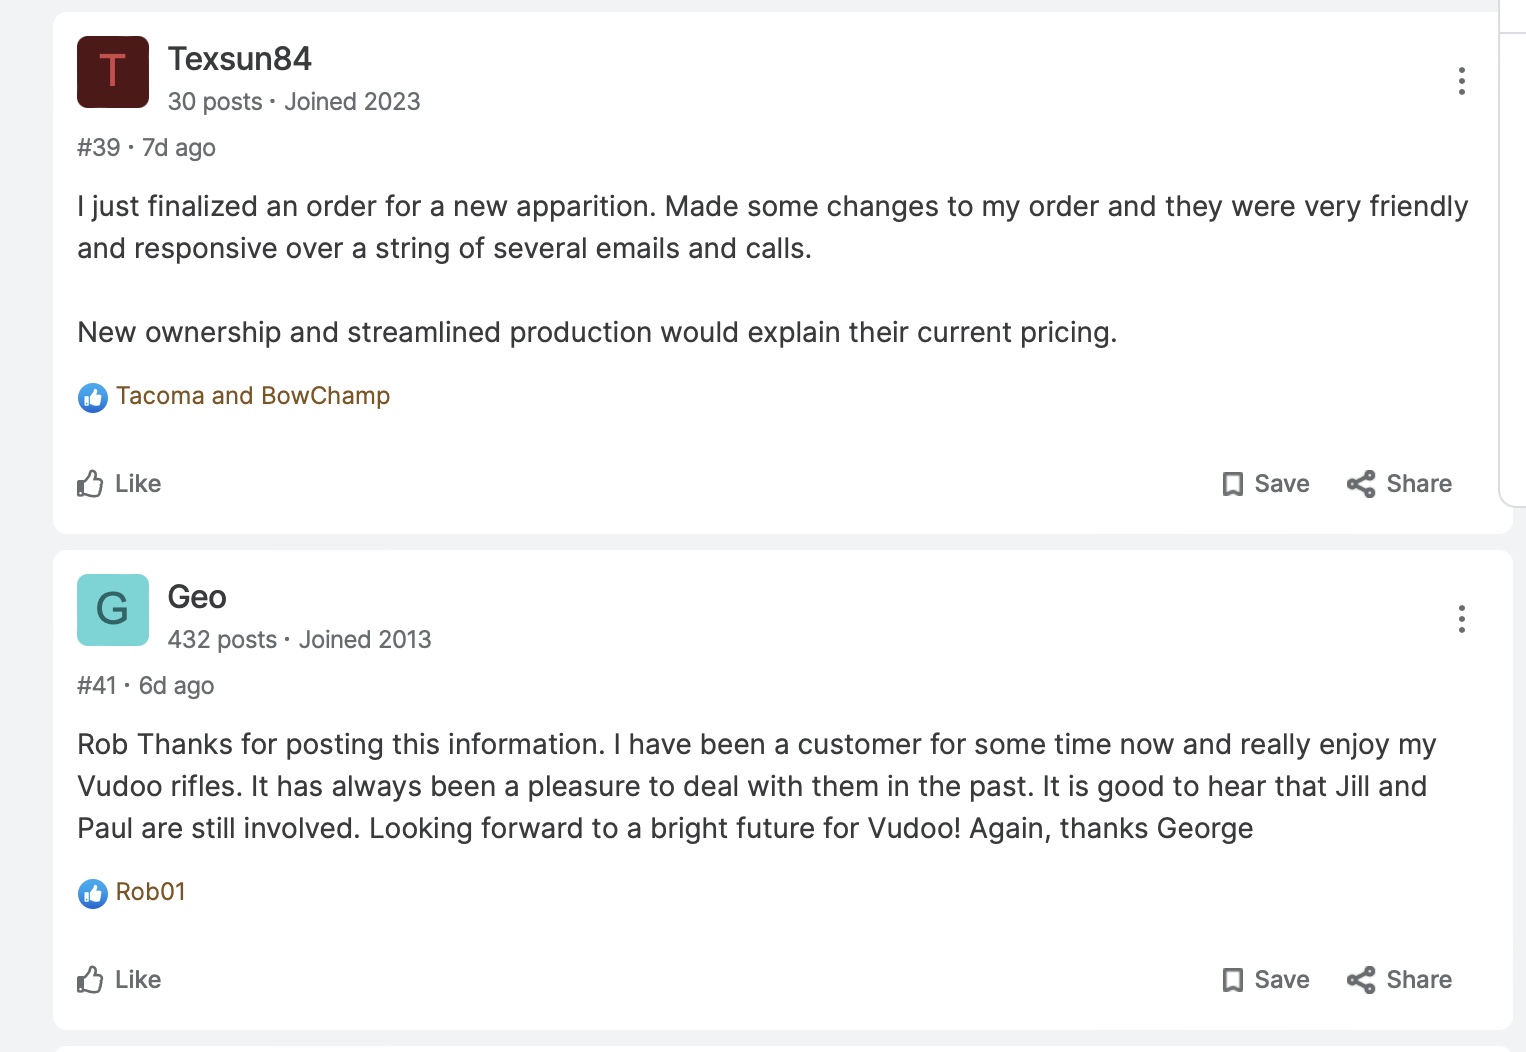Like Geo's post about Vudoo rifles
The width and height of the screenshot is (1526, 1052).
[119, 980]
